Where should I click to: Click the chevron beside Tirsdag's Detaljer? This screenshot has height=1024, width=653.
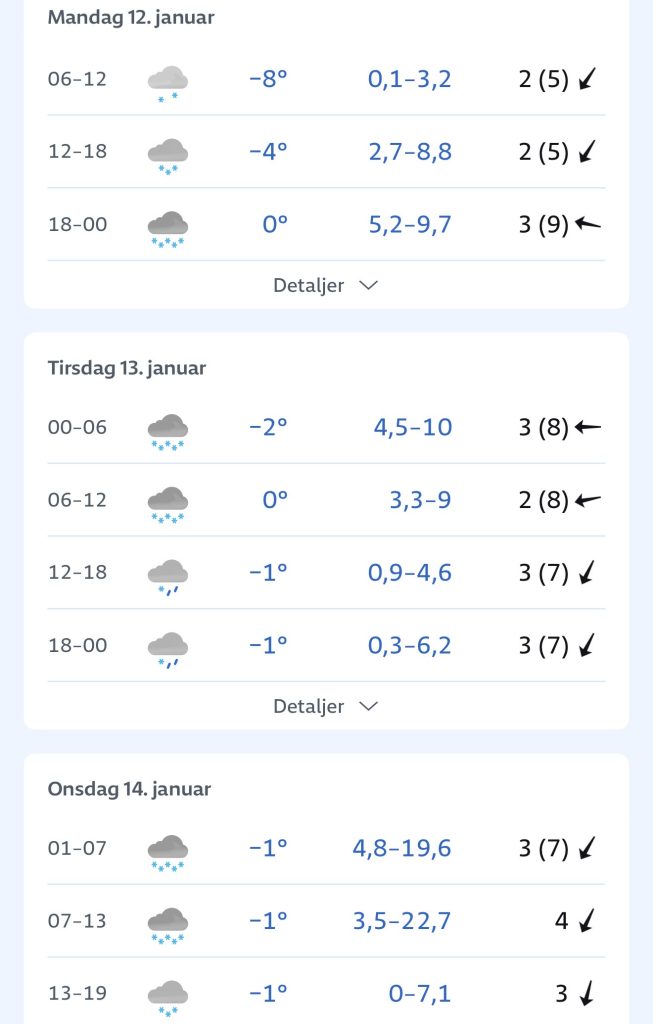[368, 707]
